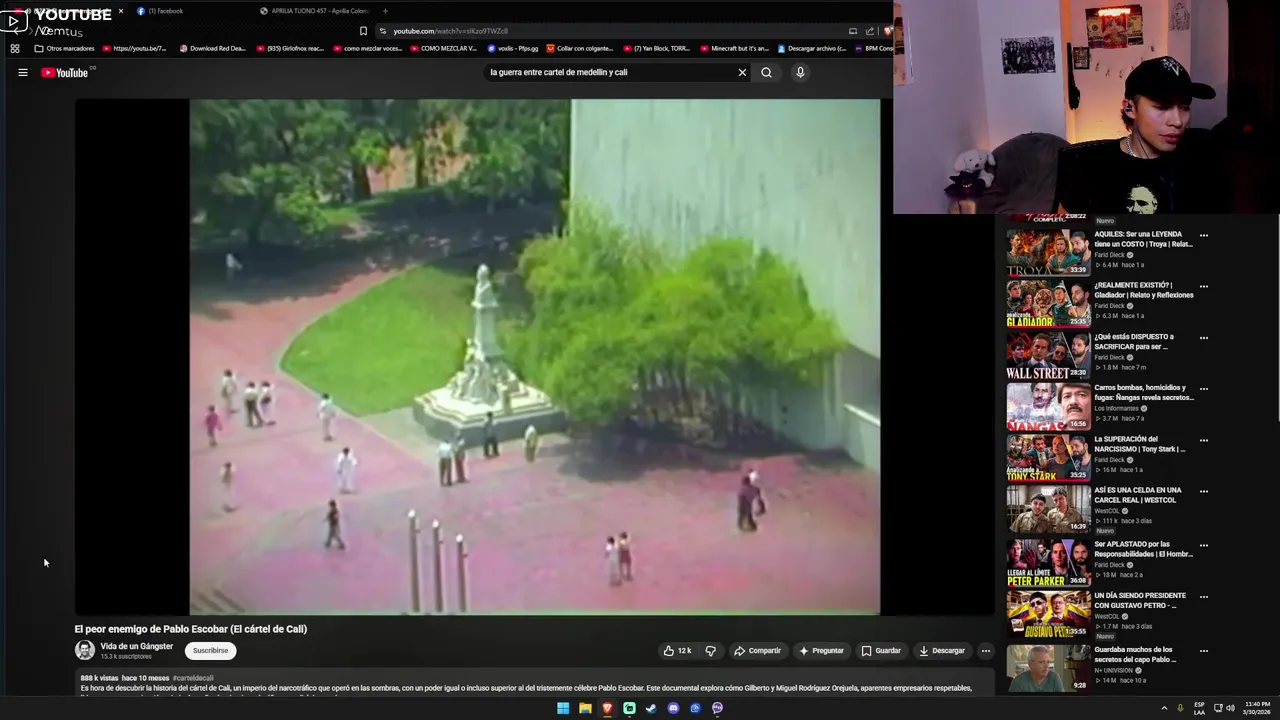Open options for Gustavo Petro video suggestion
This screenshot has height=720, width=1280.
coord(1203,597)
